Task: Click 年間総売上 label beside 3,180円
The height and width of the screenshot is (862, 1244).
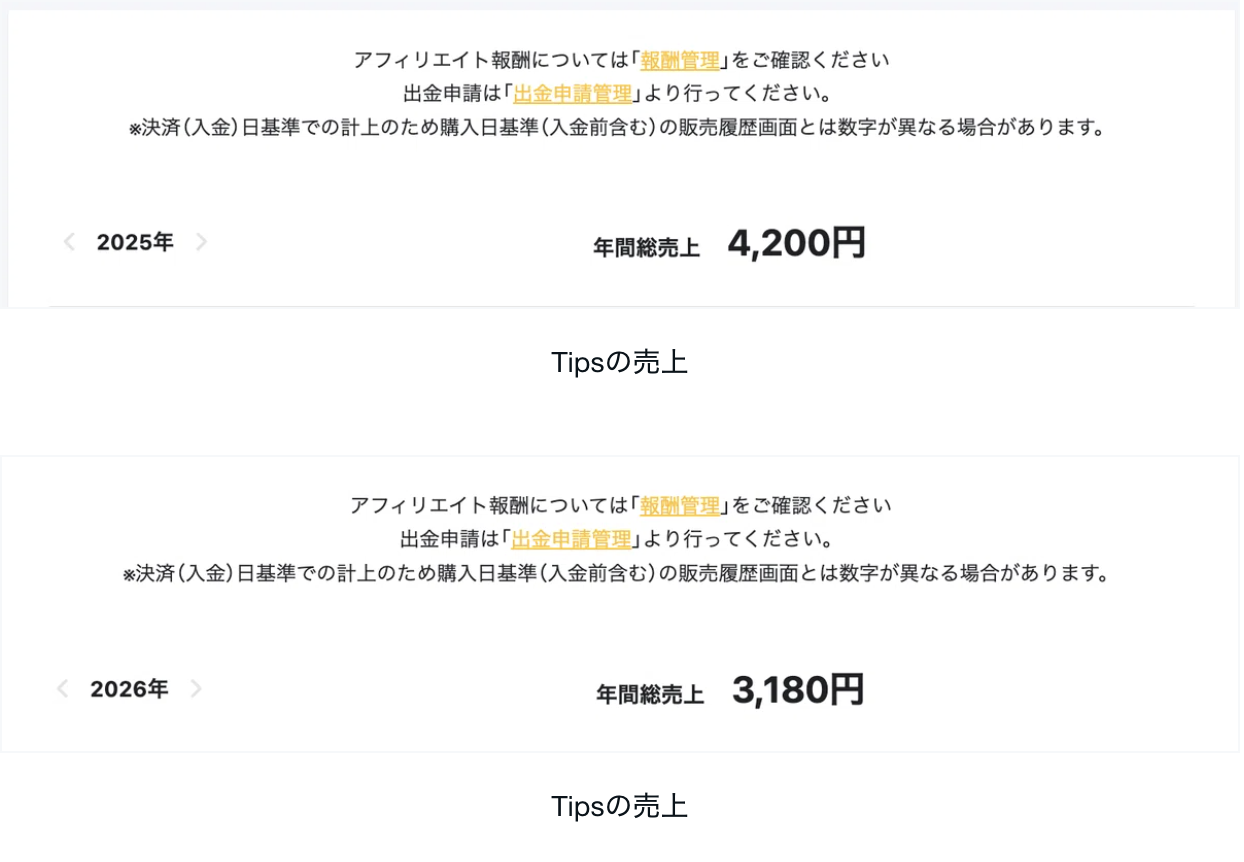Action: click(x=650, y=694)
